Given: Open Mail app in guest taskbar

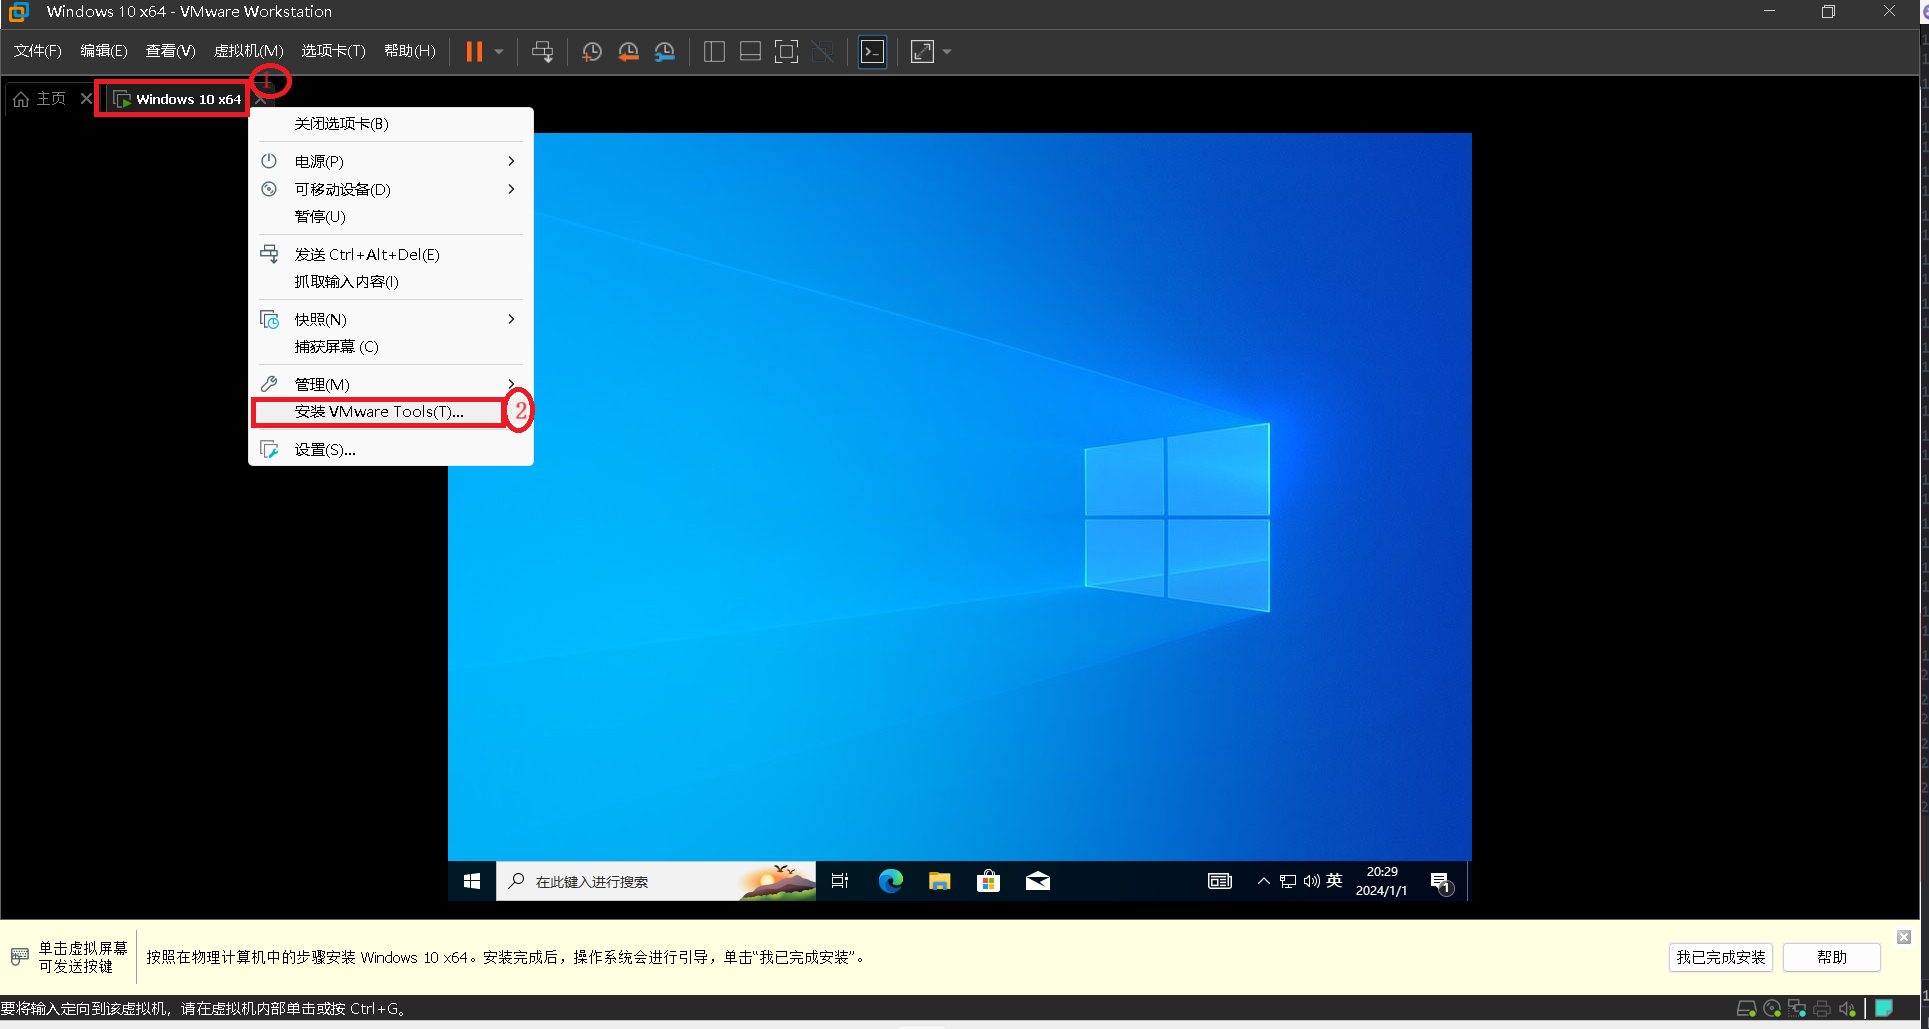Looking at the screenshot, I should click(1038, 881).
